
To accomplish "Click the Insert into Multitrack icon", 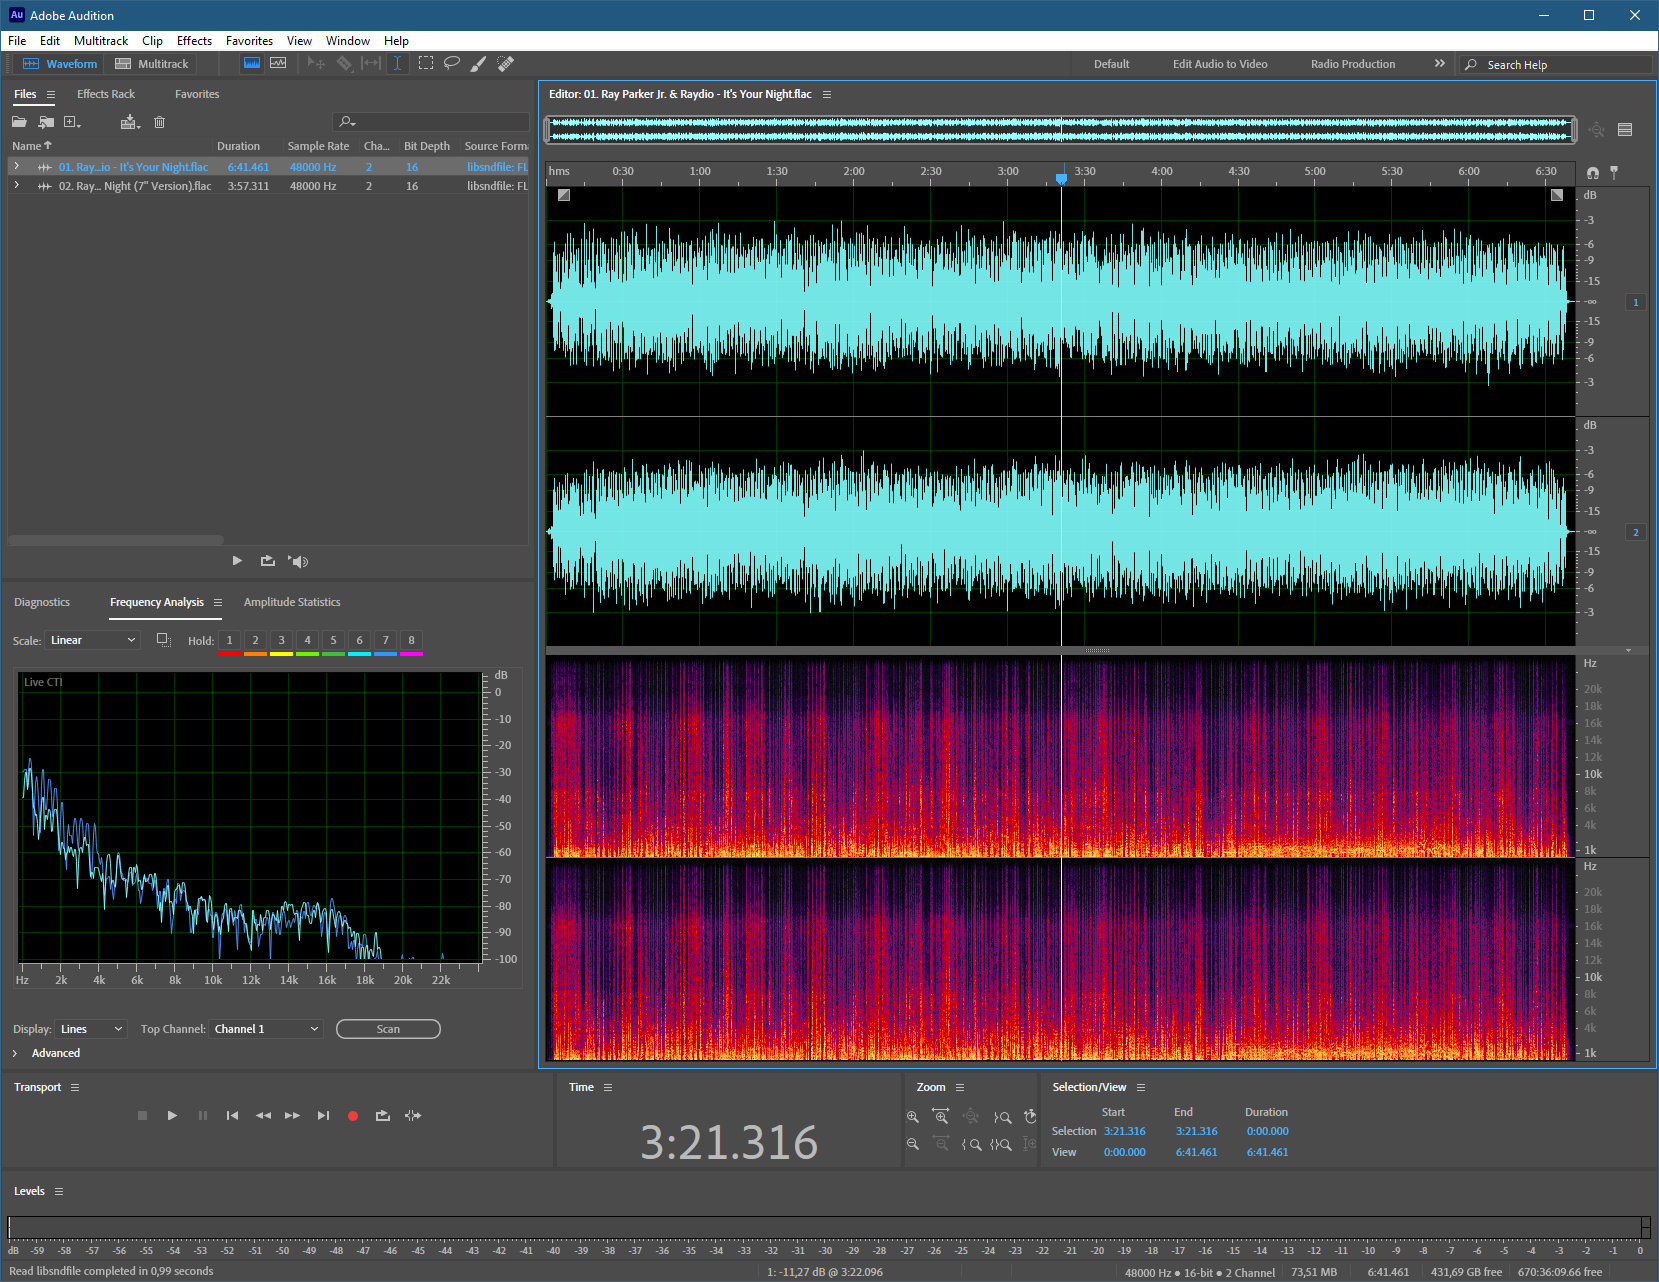I will [130, 122].
